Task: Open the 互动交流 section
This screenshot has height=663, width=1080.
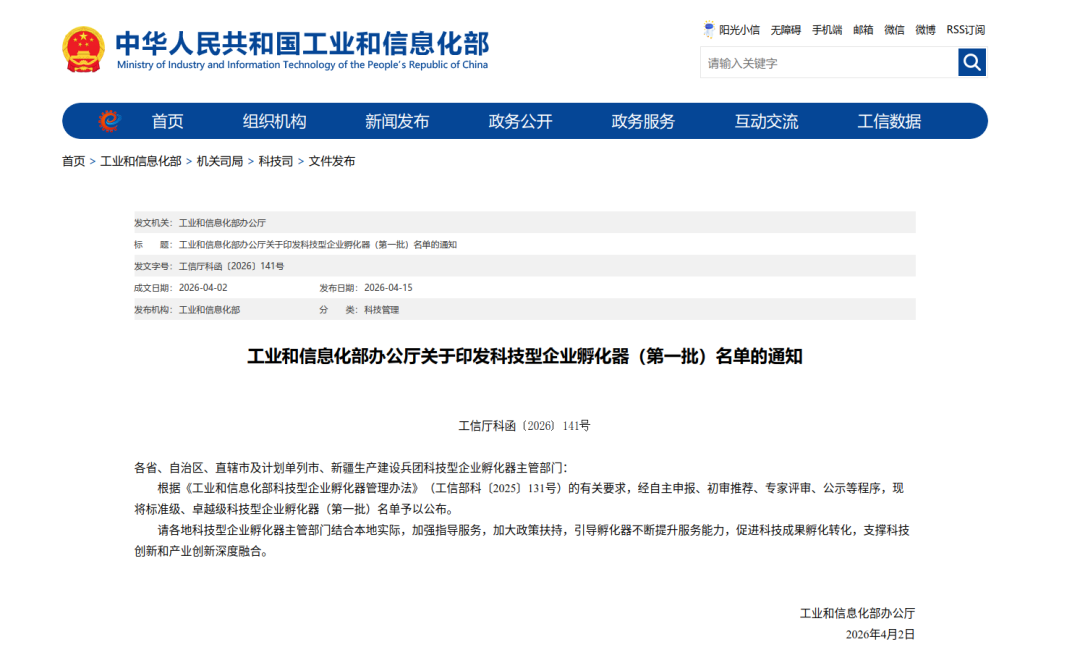Action: (x=766, y=121)
